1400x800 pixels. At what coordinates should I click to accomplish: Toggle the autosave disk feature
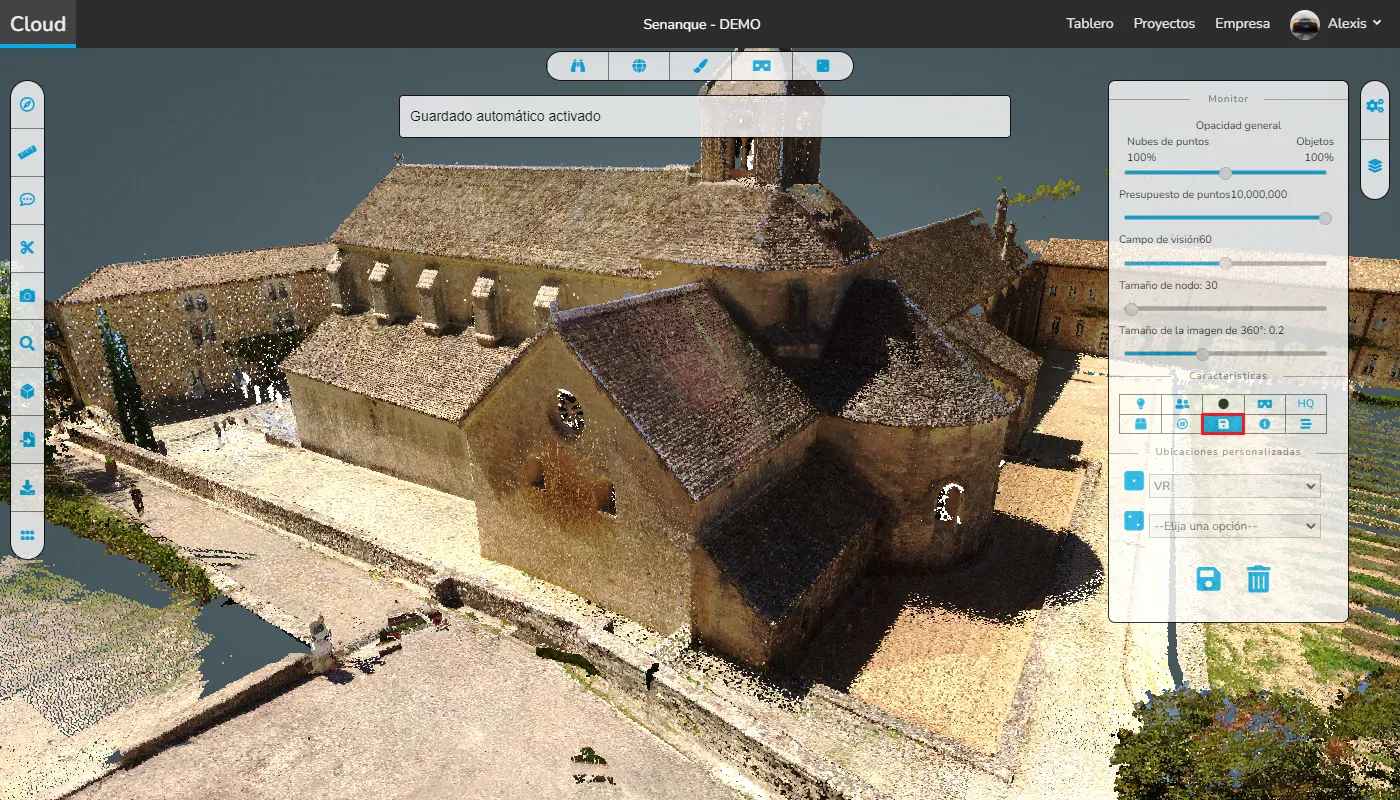1223,424
